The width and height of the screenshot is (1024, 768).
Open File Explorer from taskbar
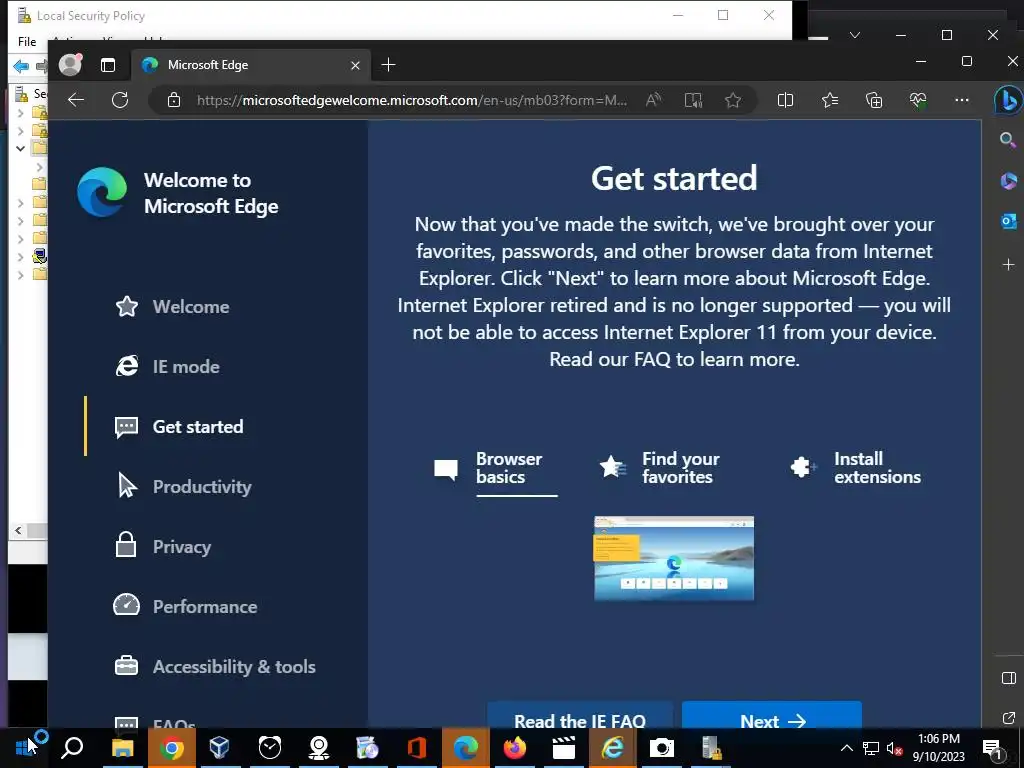(122, 747)
